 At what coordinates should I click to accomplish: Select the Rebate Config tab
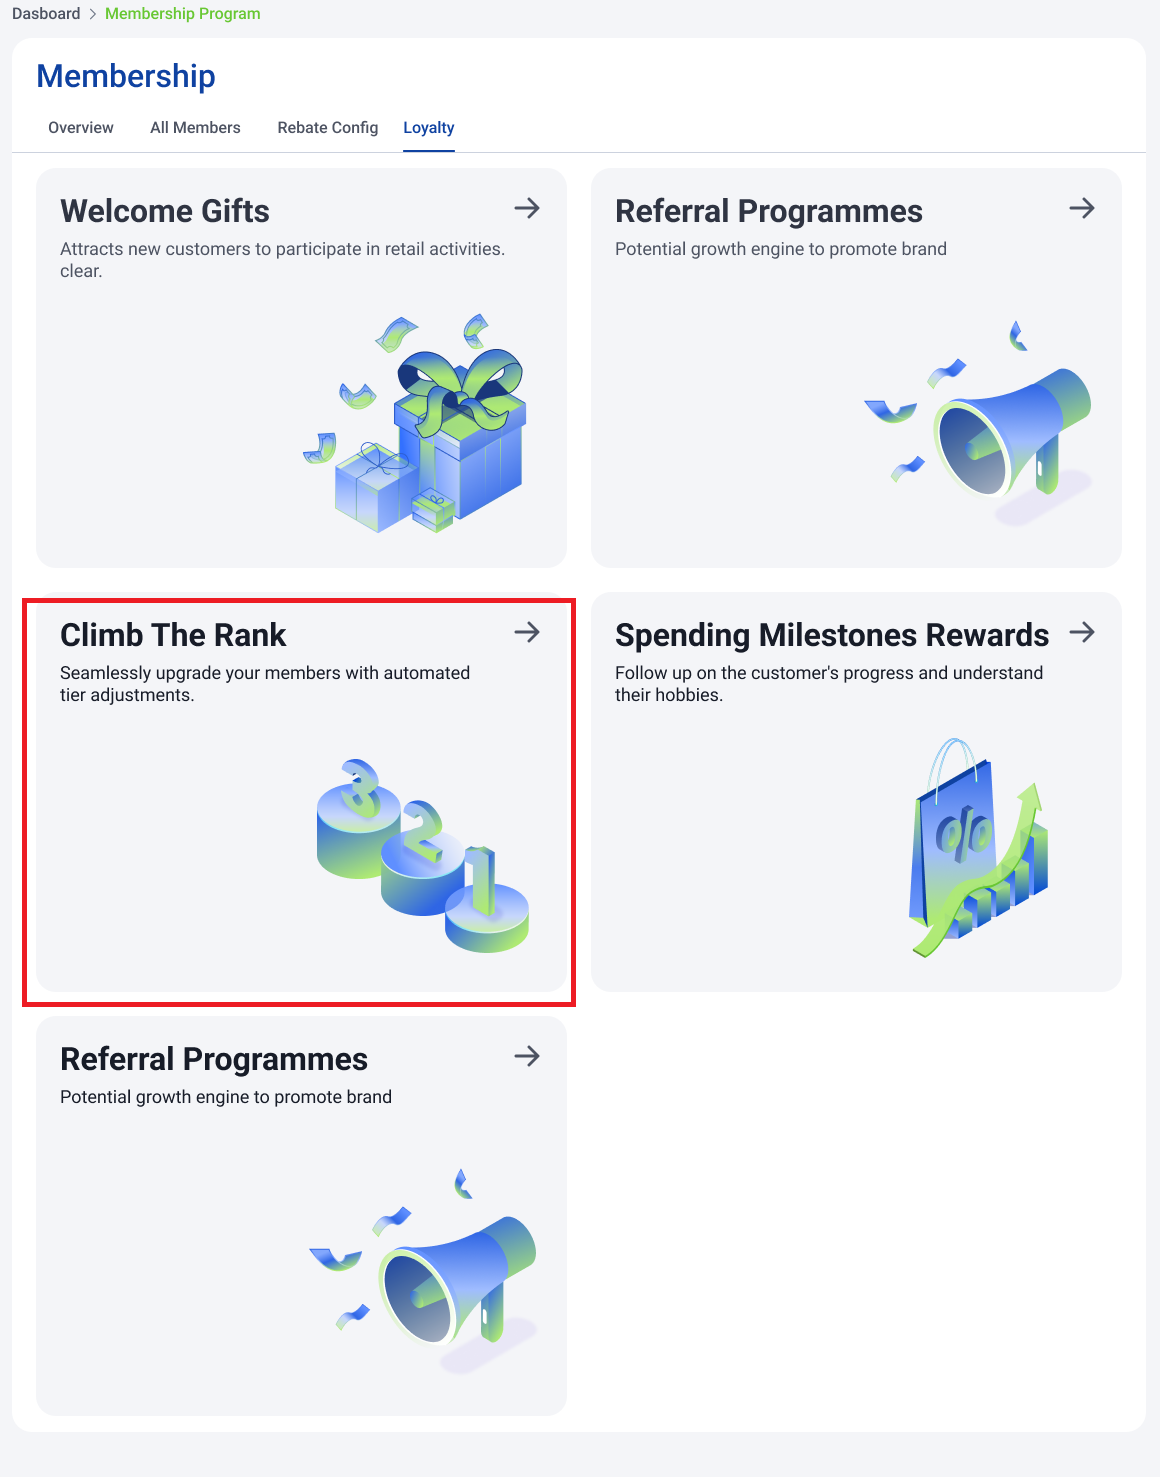[x=328, y=127]
